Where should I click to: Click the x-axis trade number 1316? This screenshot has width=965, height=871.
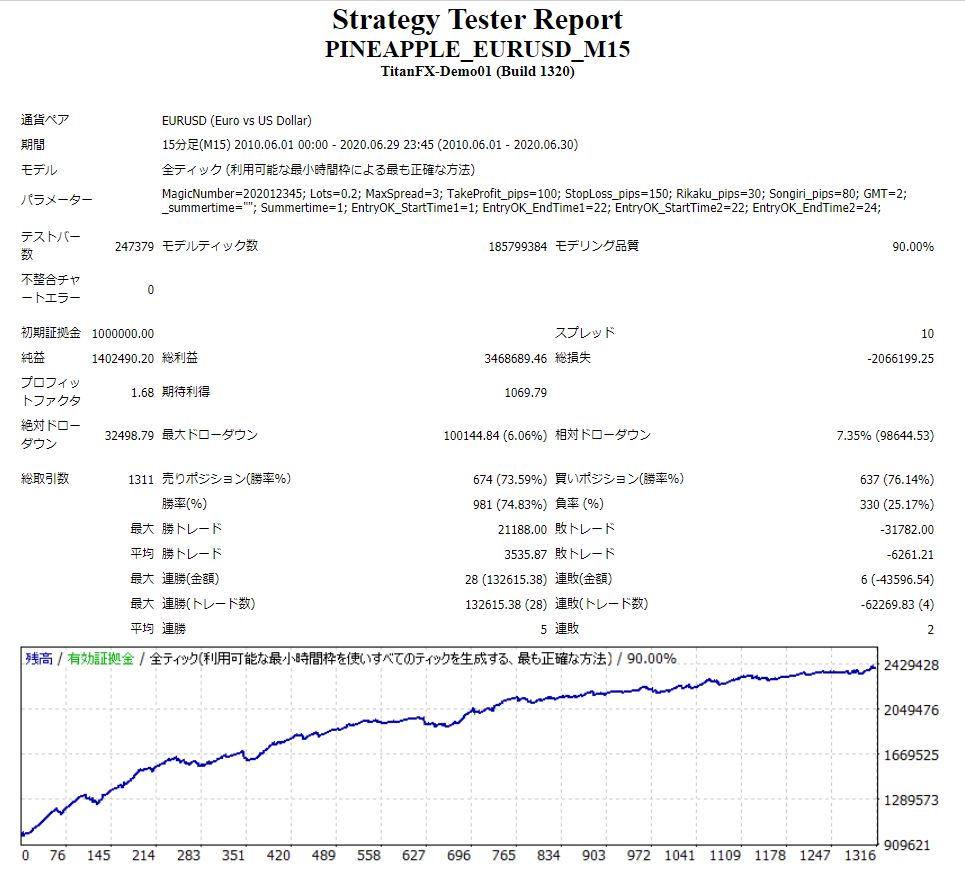pos(859,855)
